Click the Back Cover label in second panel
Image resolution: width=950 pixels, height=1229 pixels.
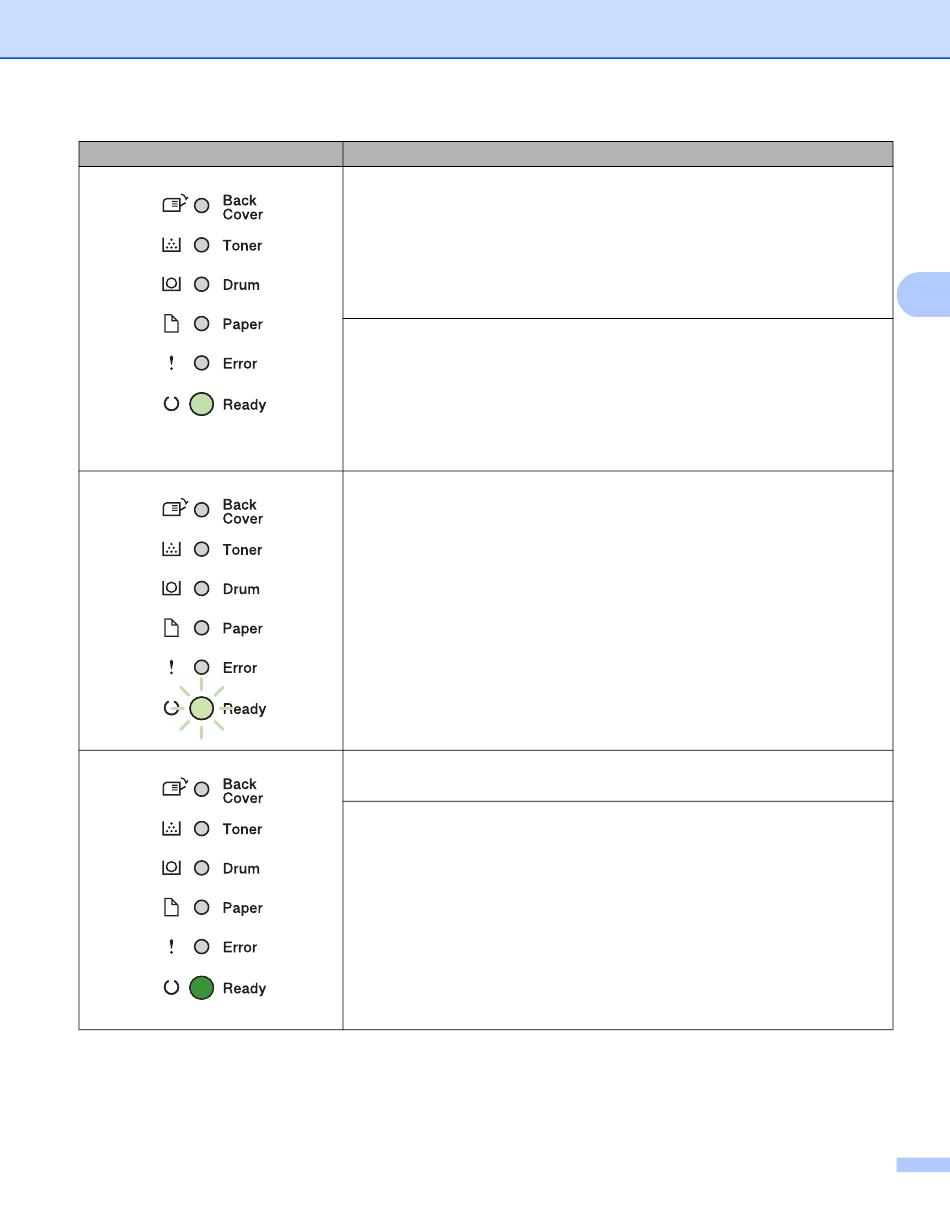(243, 512)
